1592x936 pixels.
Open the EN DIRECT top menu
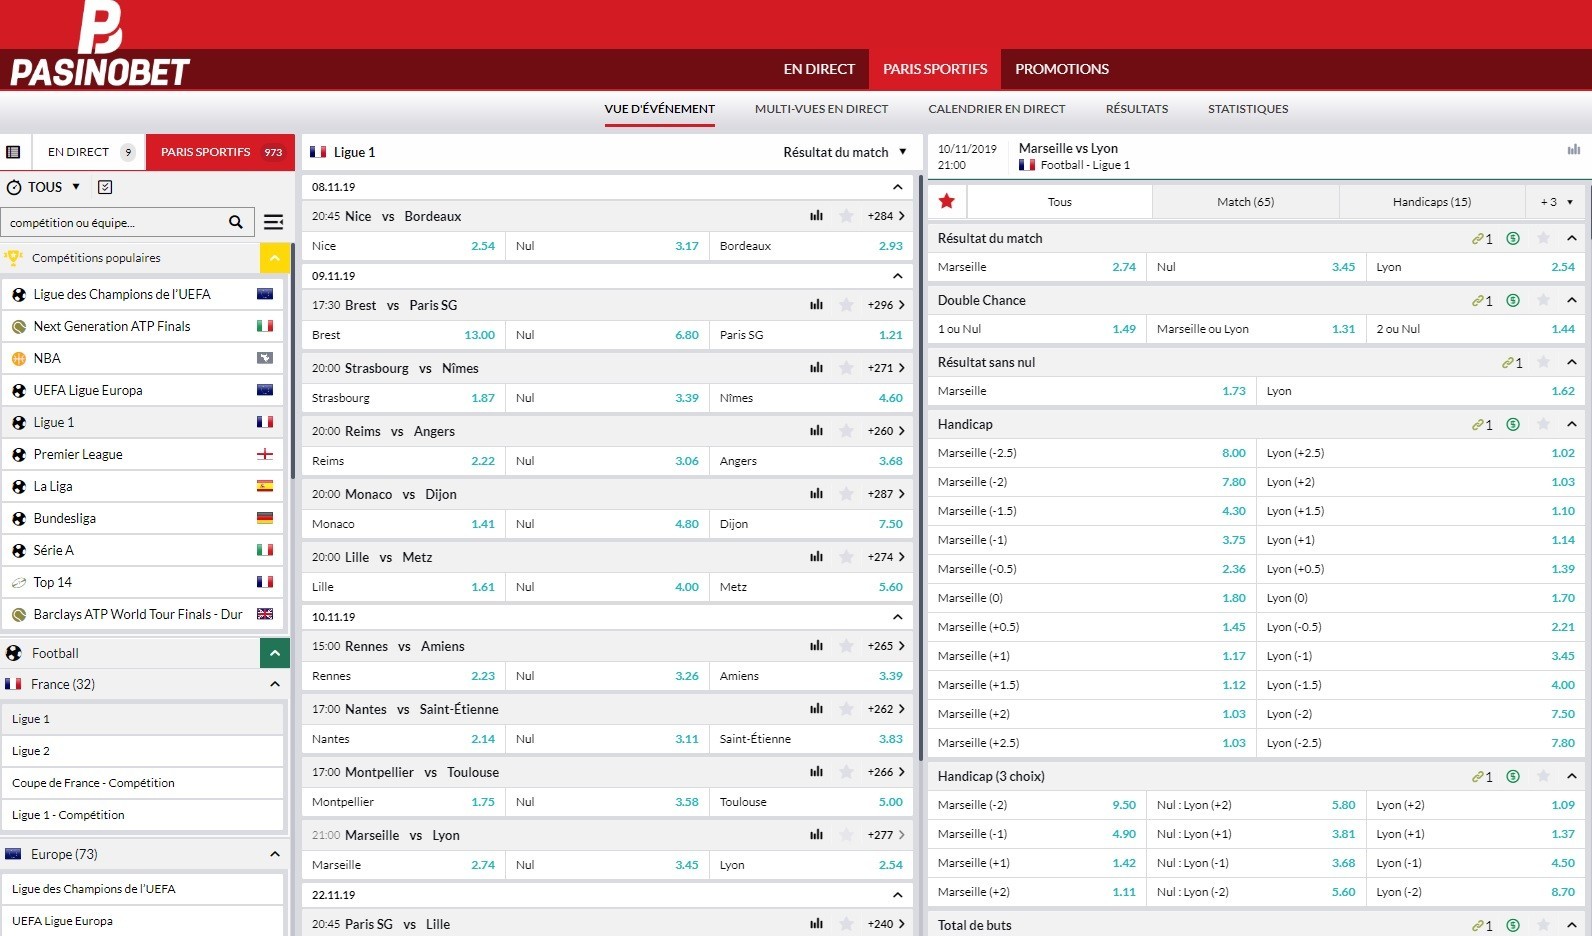tap(819, 69)
